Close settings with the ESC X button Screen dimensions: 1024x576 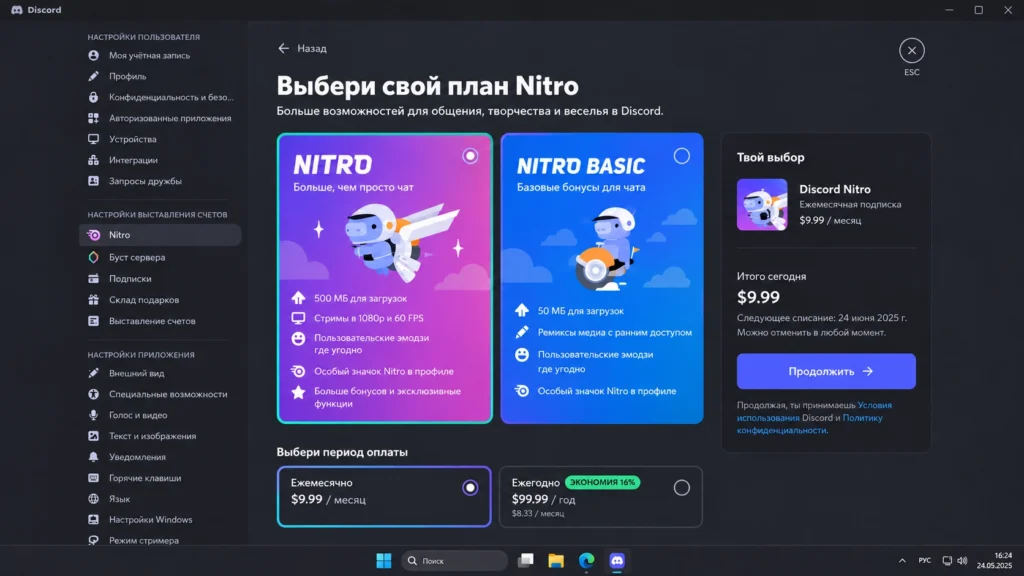click(x=912, y=50)
